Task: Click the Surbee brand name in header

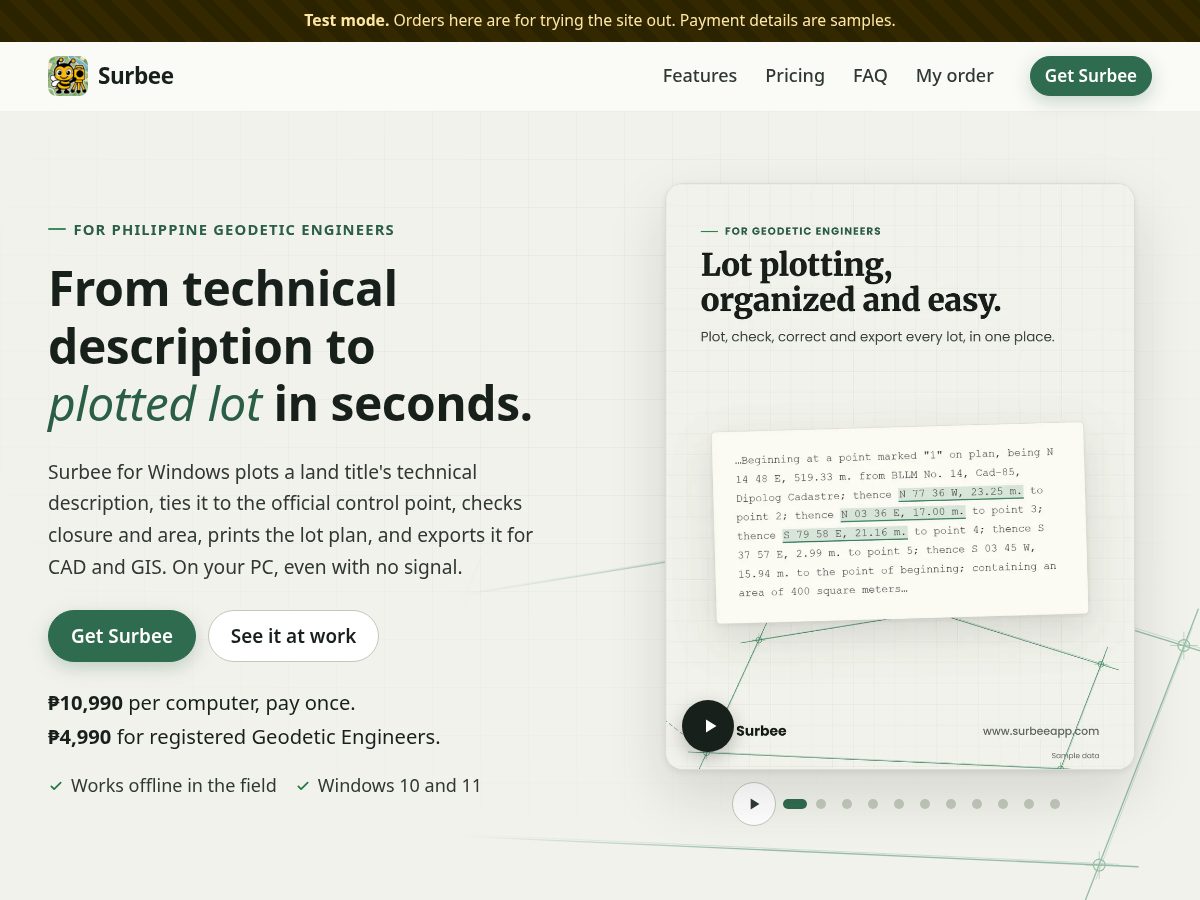Action: point(136,76)
